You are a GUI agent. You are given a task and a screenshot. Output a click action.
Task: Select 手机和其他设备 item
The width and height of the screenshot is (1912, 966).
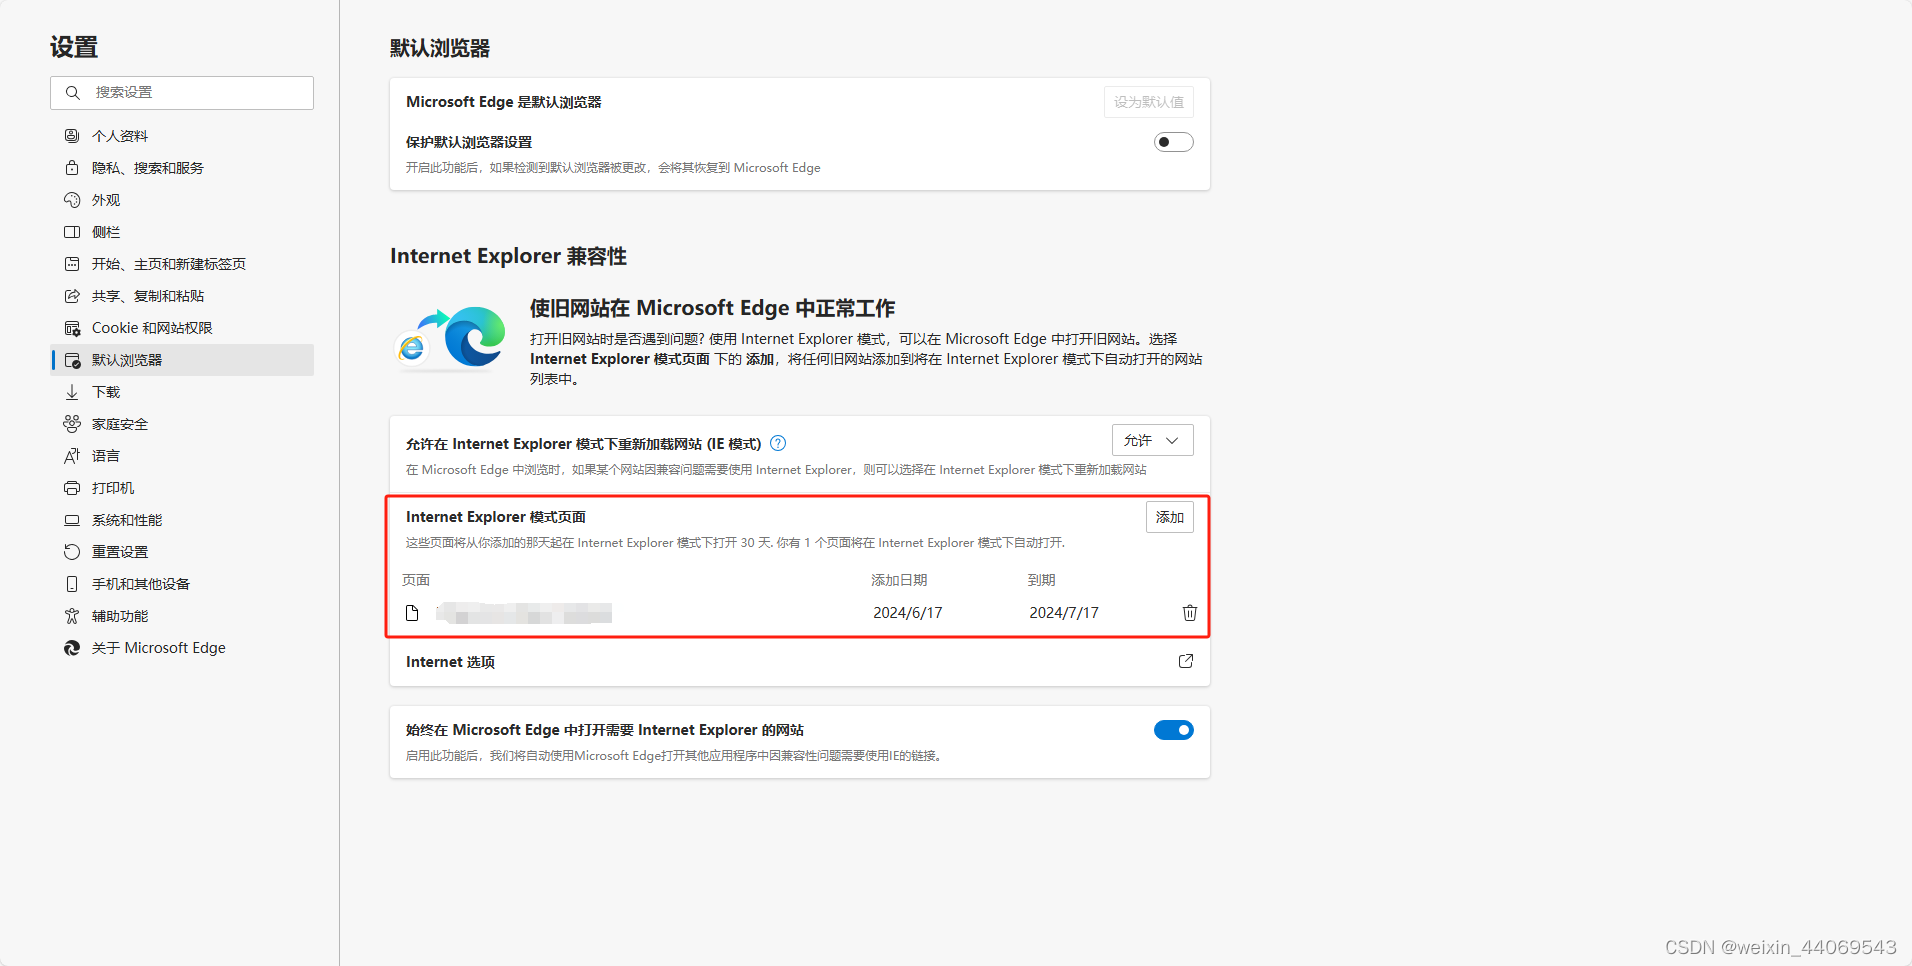point(182,584)
